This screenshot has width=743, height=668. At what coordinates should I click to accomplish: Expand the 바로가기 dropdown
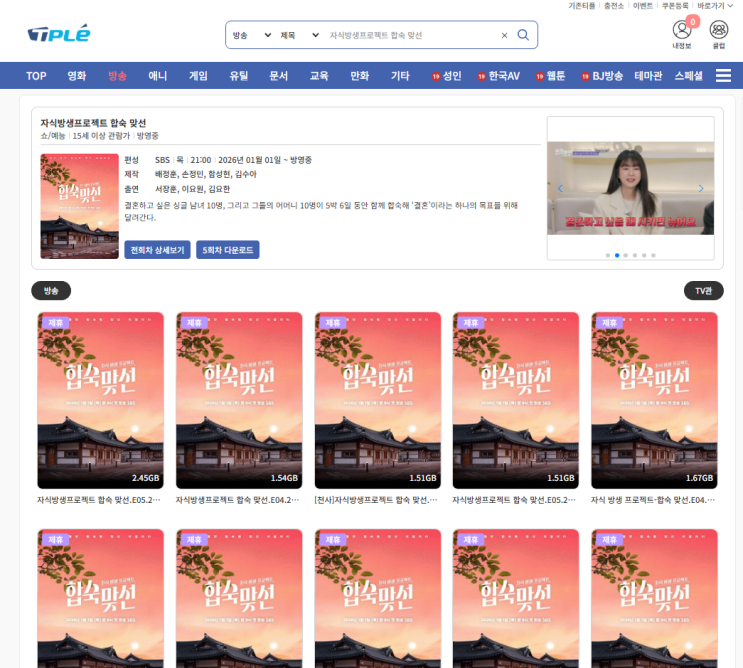pyautogui.click(x=715, y=6)
